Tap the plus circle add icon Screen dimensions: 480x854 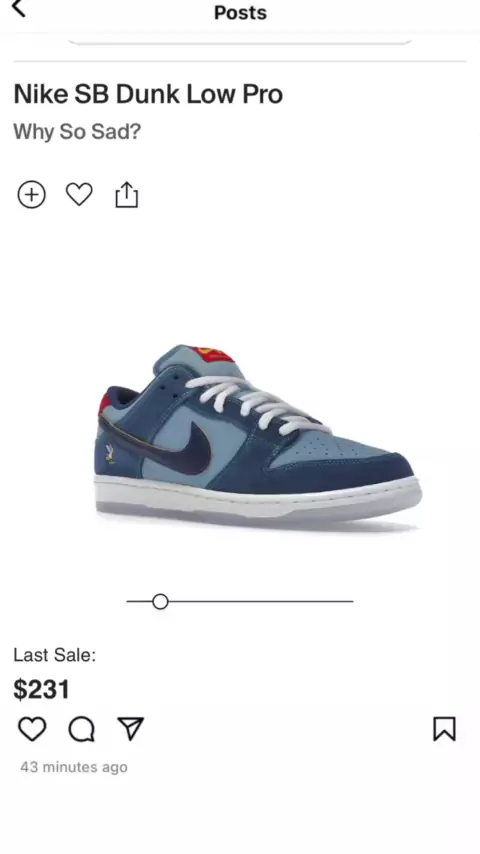32,195
